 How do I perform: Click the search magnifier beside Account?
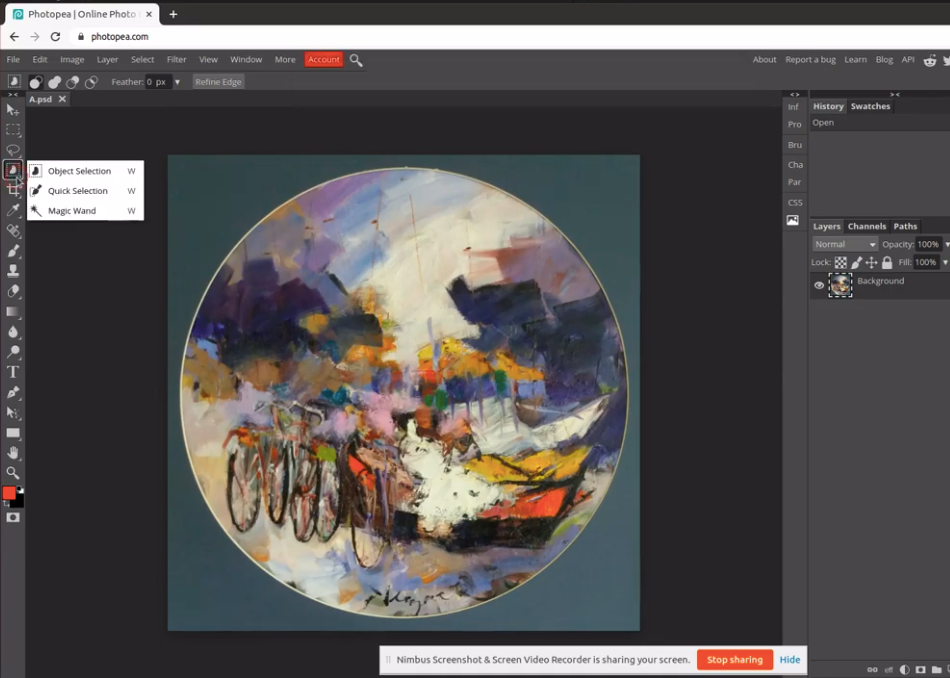tap(356, 60)
